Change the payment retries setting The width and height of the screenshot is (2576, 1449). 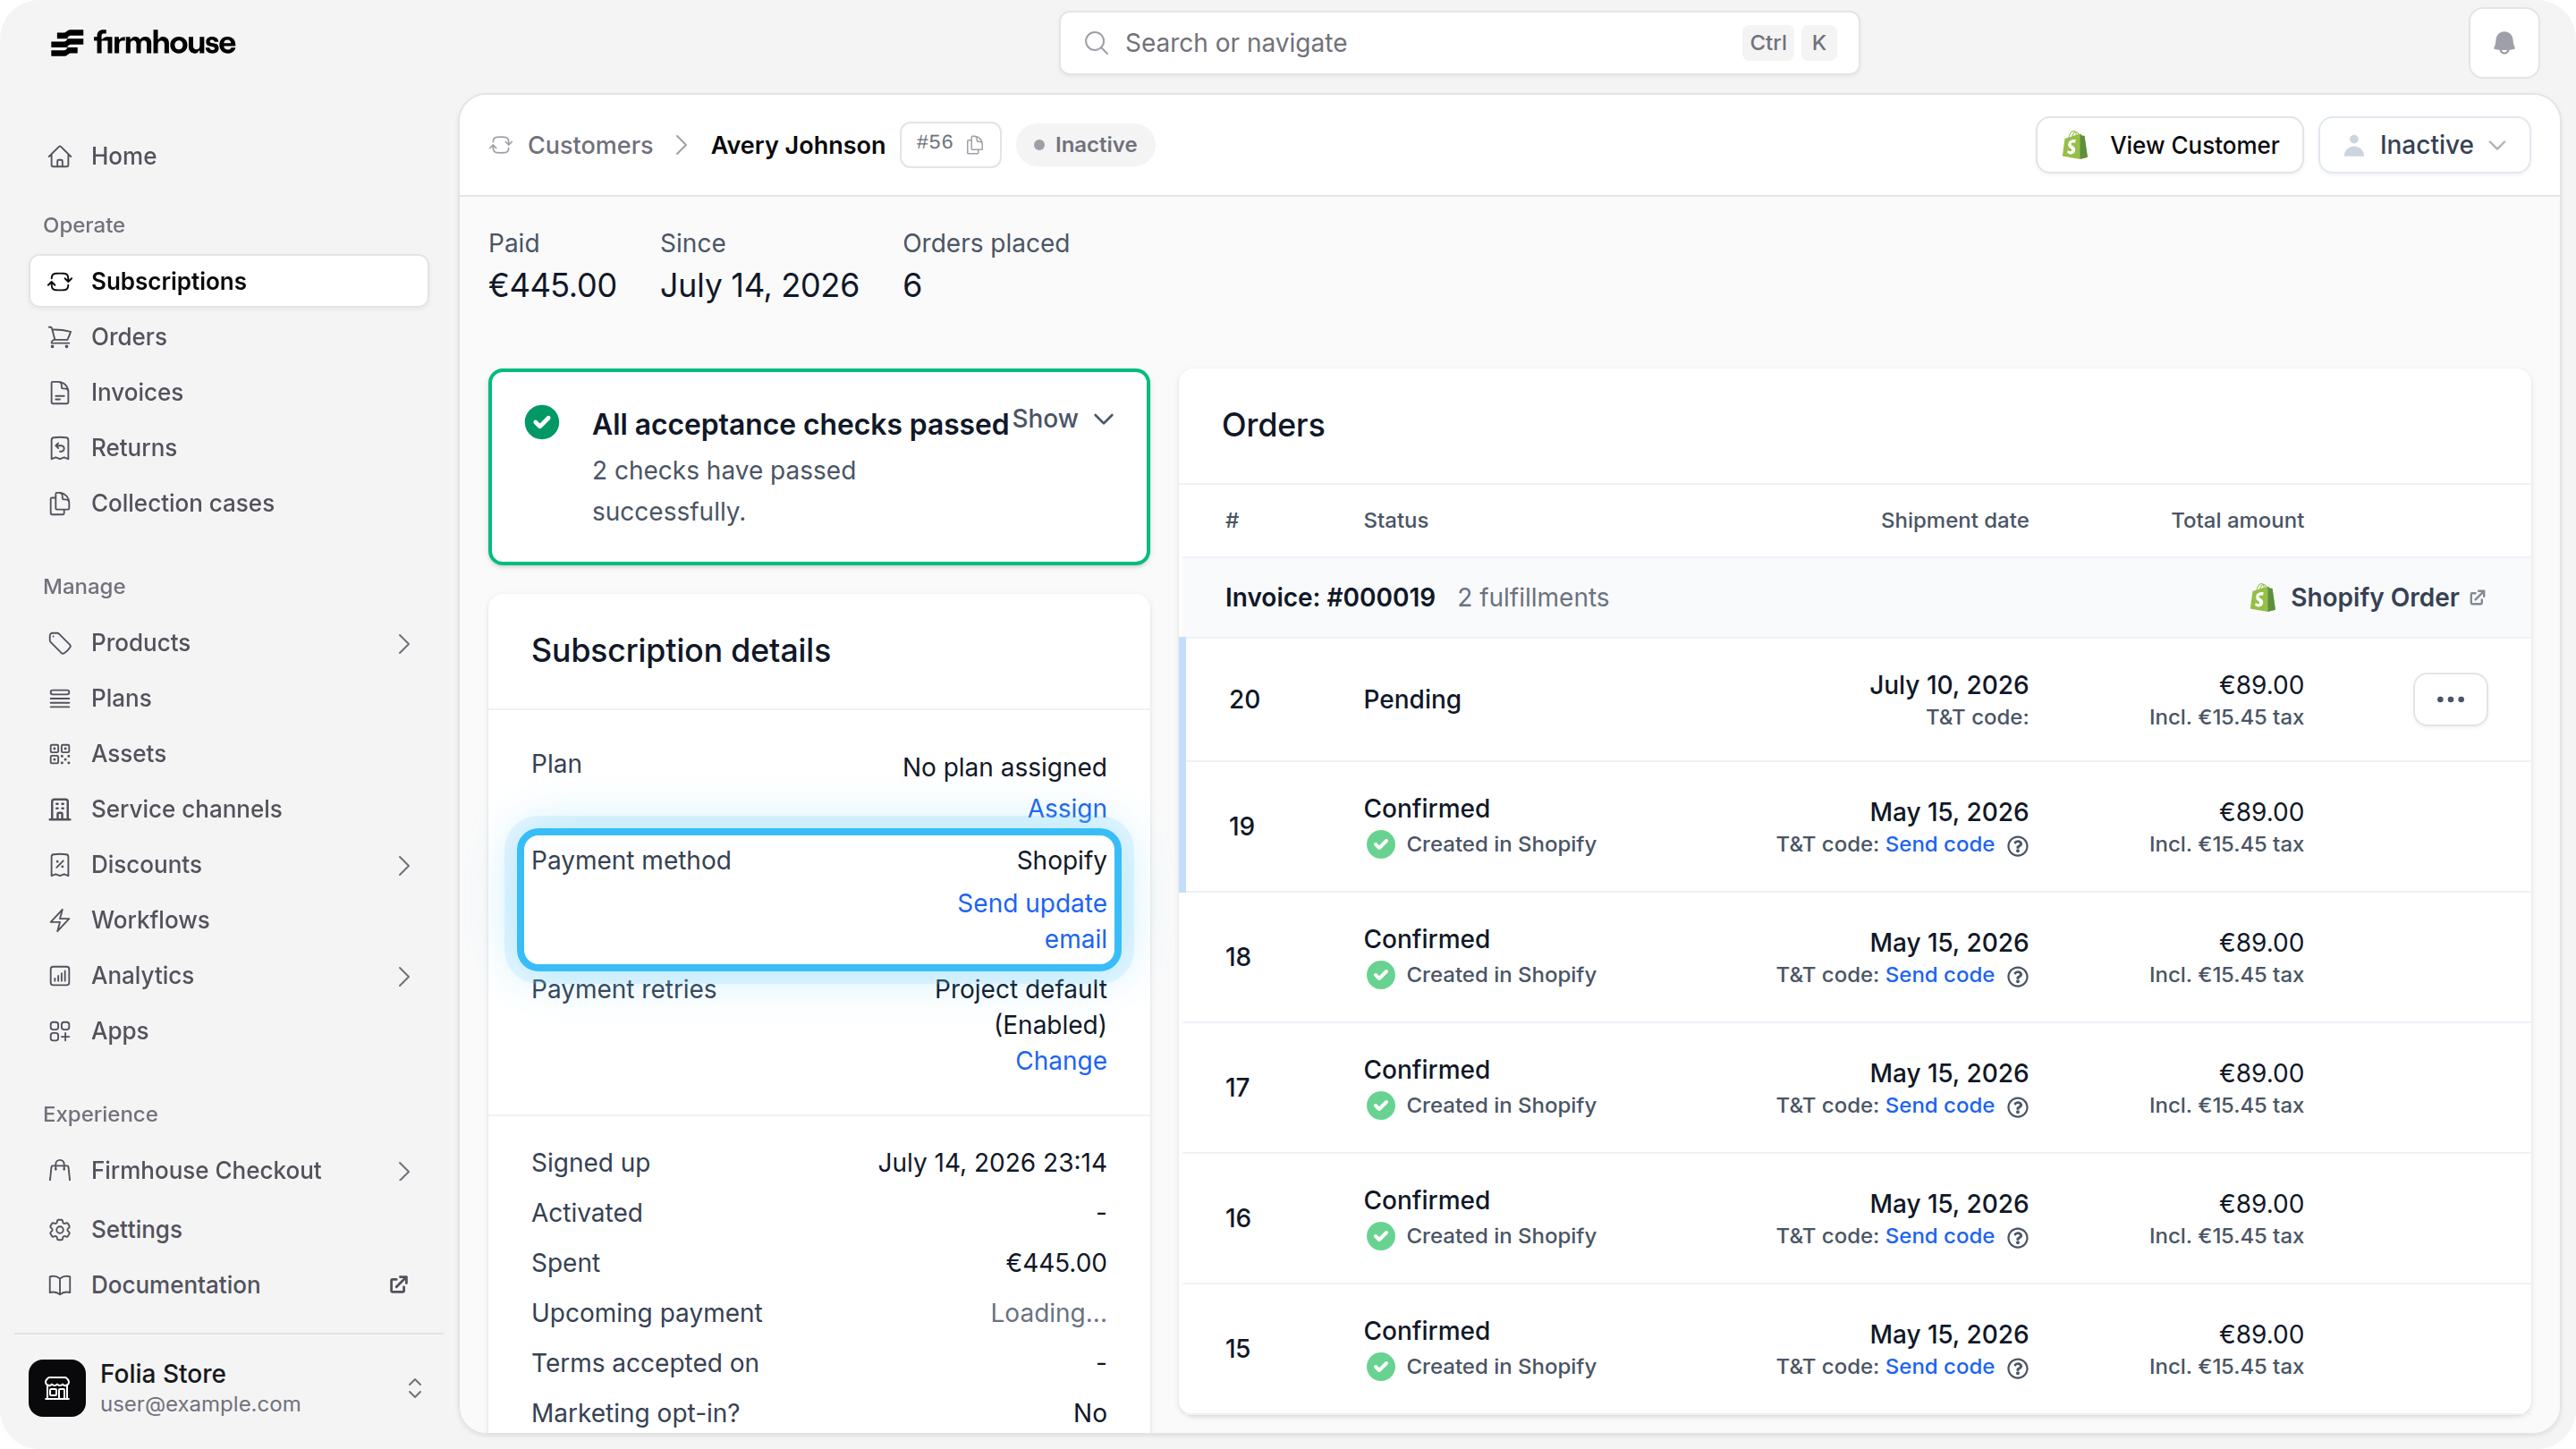pyautogui.click(x=1061, y=1060)
